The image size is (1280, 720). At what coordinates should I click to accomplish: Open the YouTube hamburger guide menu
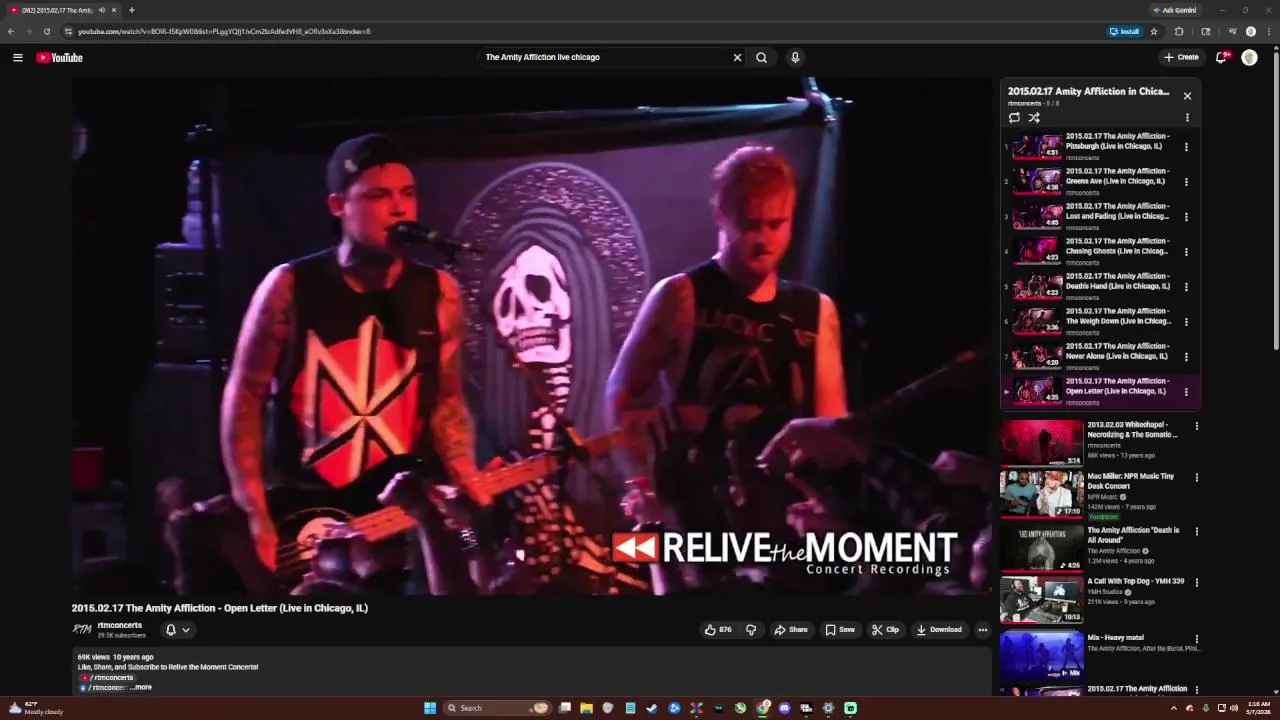(x=17, y=57)
